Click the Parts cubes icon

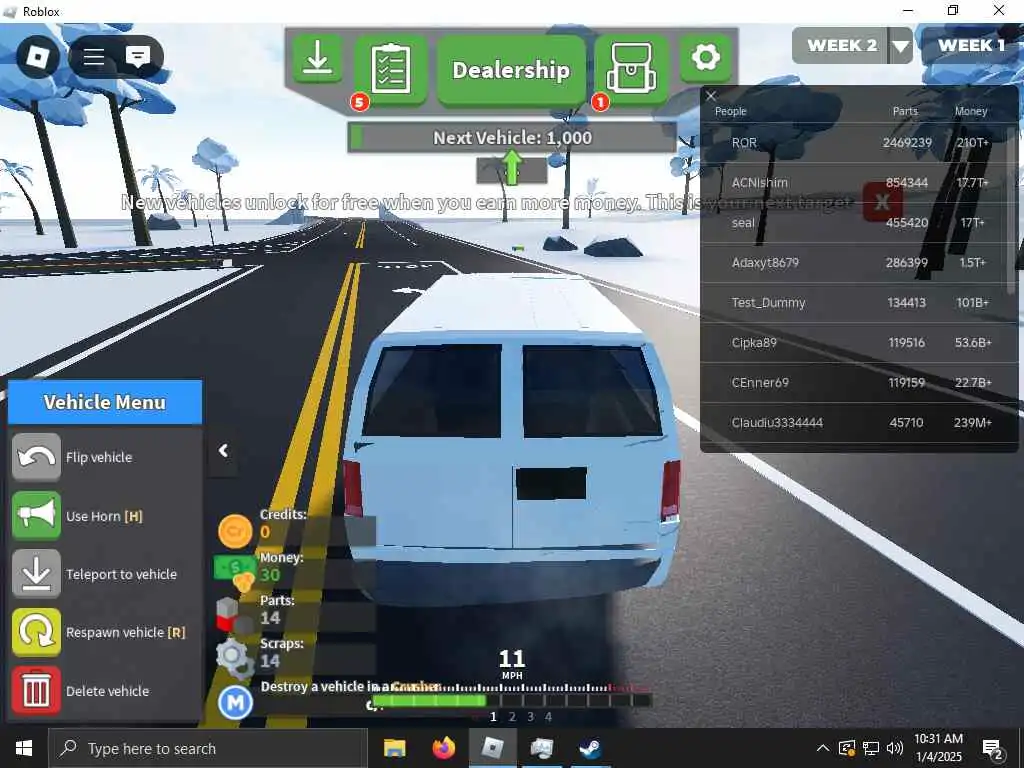pyautogui.click(x=234, y=615)
